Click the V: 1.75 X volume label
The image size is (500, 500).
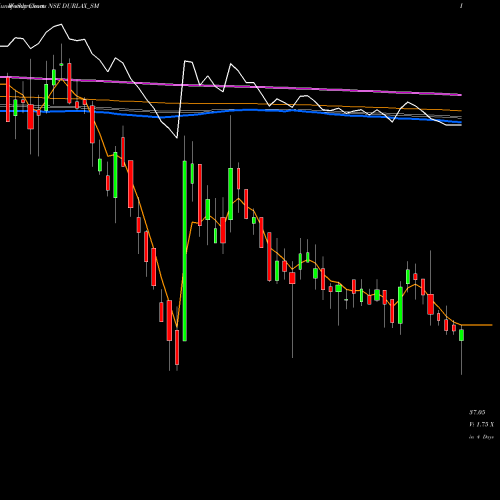tap(481, 424)
